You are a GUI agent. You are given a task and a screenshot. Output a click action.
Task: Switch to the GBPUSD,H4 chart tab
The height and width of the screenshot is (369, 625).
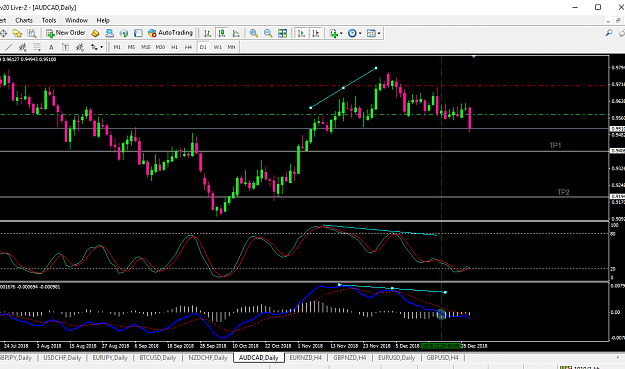click(442, 358)
